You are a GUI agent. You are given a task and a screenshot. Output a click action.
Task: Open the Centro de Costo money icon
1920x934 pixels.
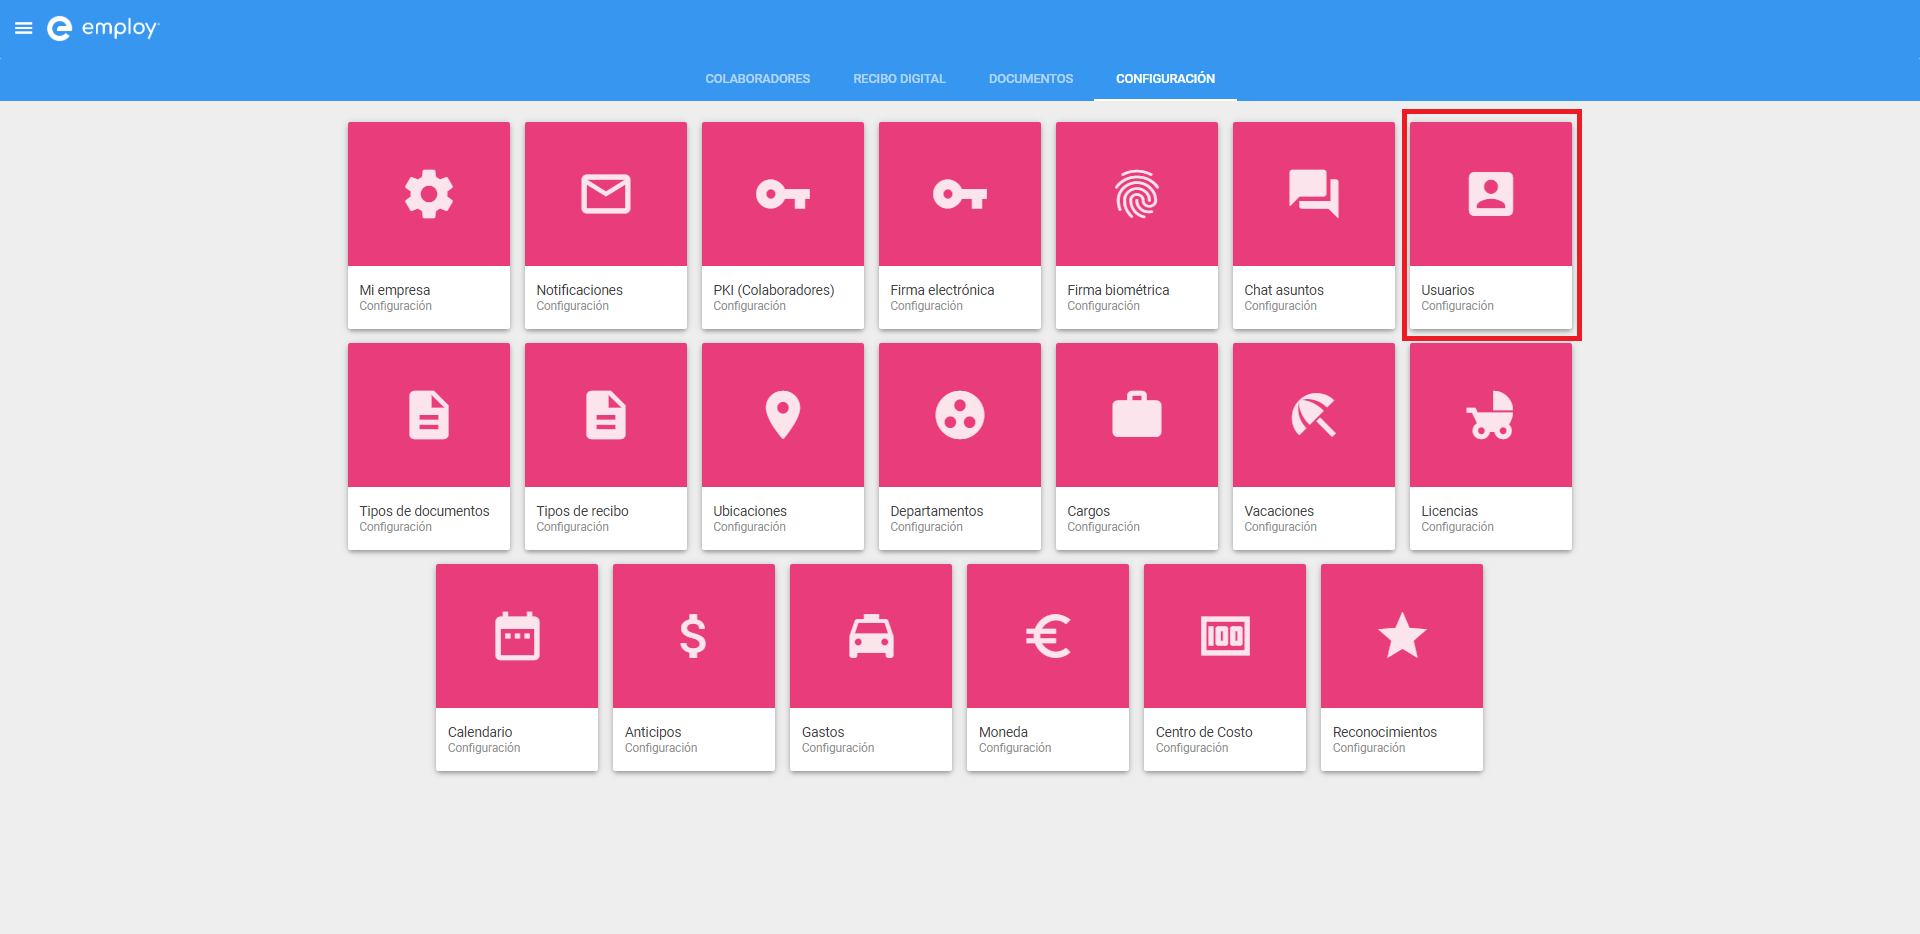click(x=1225, y=636)
